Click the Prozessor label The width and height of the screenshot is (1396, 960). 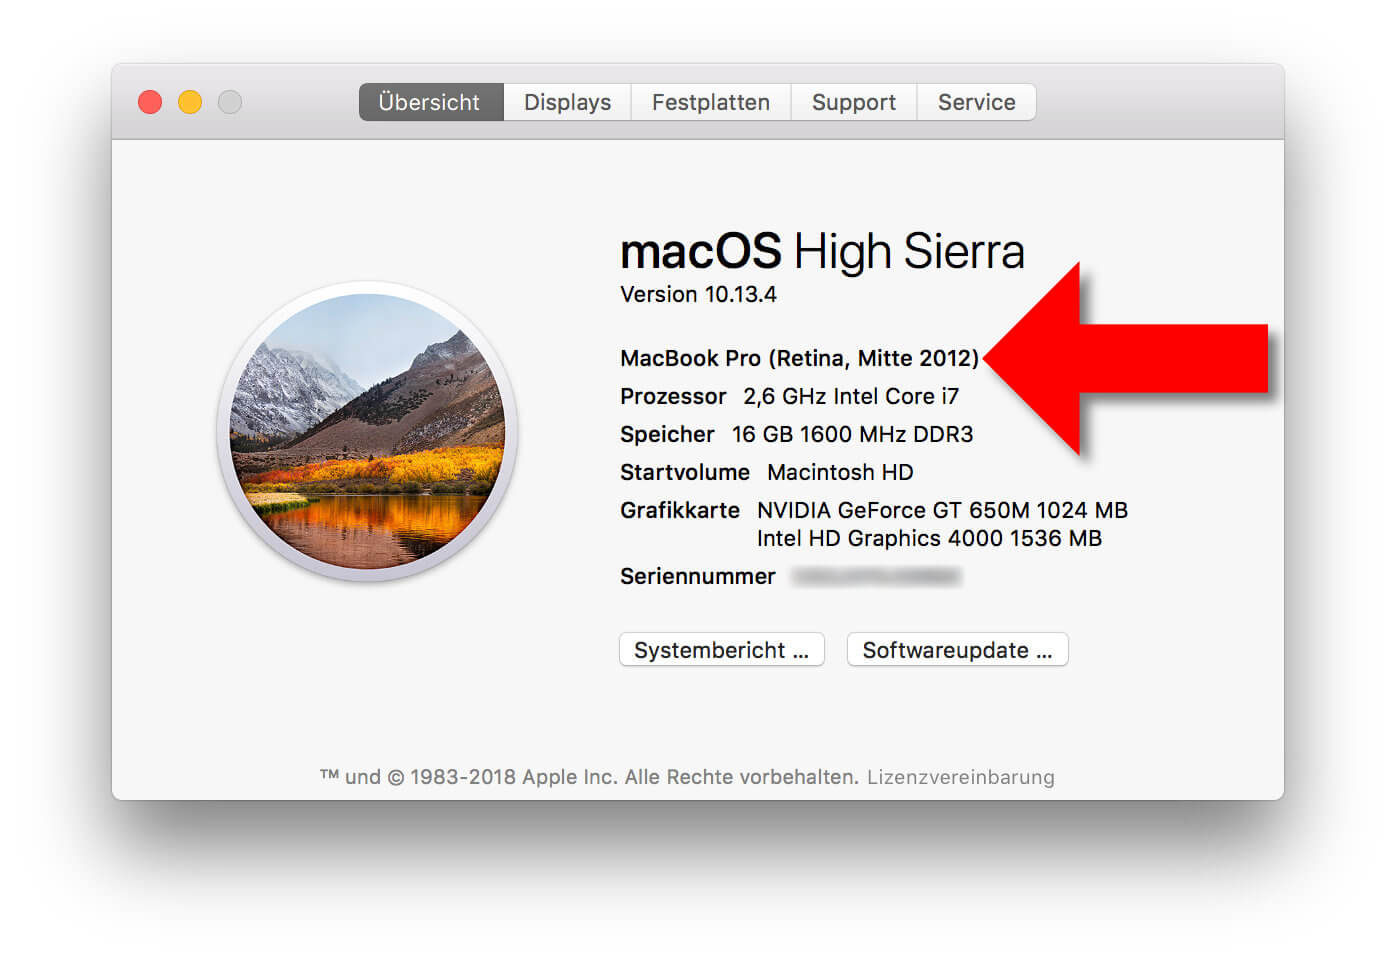(x=673, y=396)
